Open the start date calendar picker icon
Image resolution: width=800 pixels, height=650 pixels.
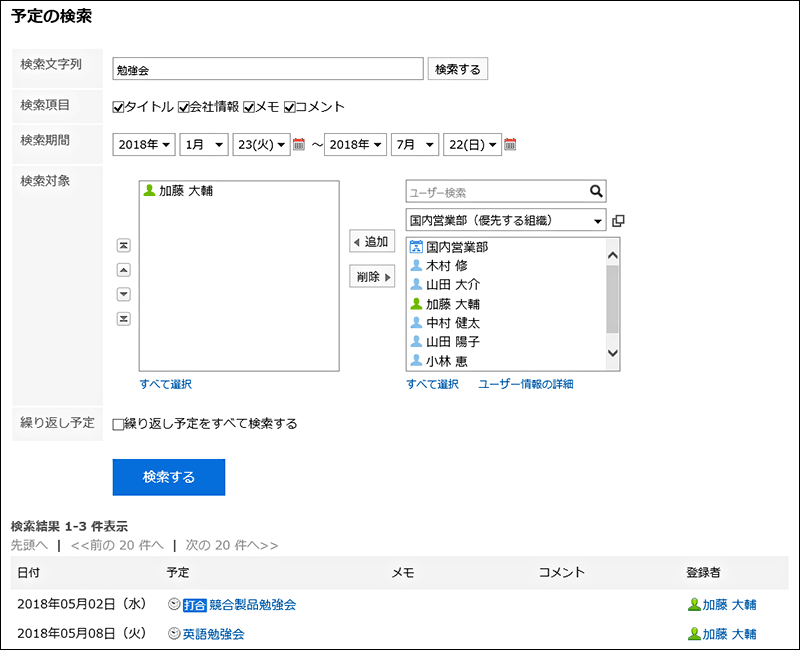[299, 145]
